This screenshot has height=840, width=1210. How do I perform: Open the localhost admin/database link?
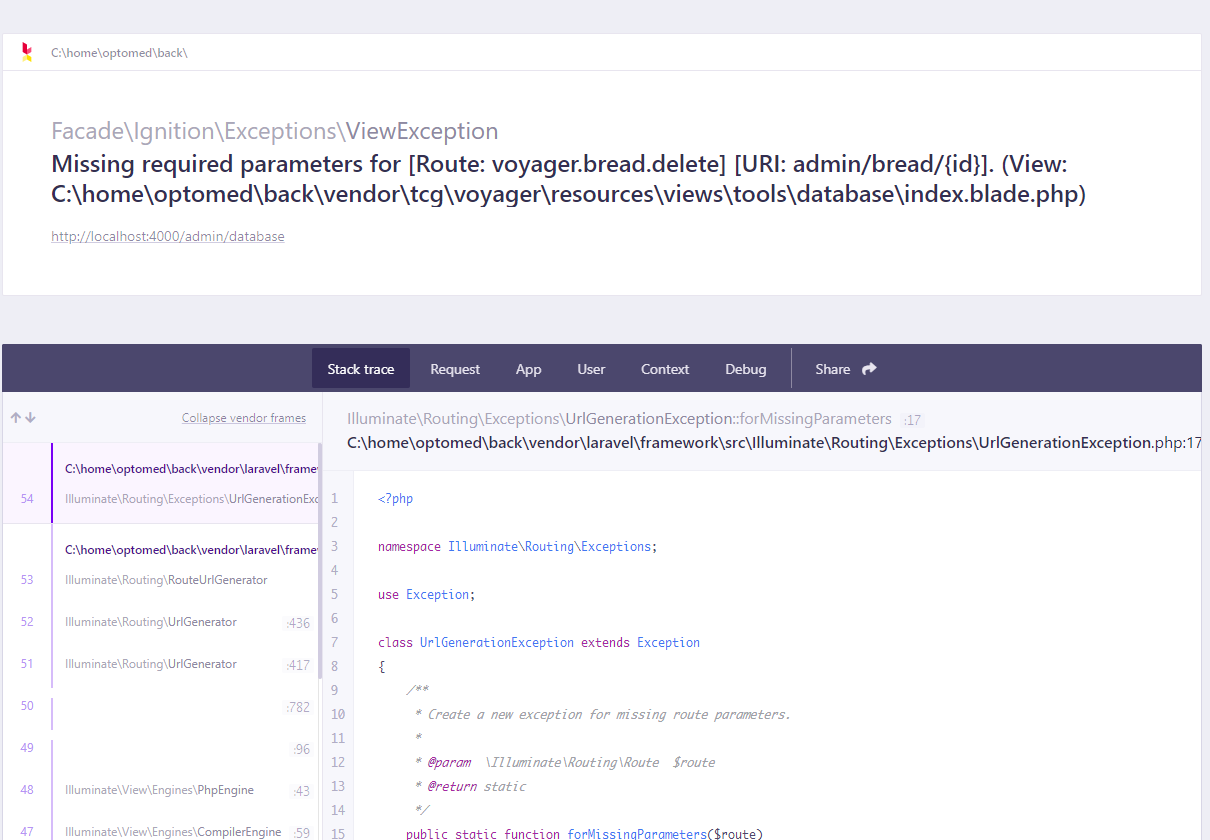(167, 236)
